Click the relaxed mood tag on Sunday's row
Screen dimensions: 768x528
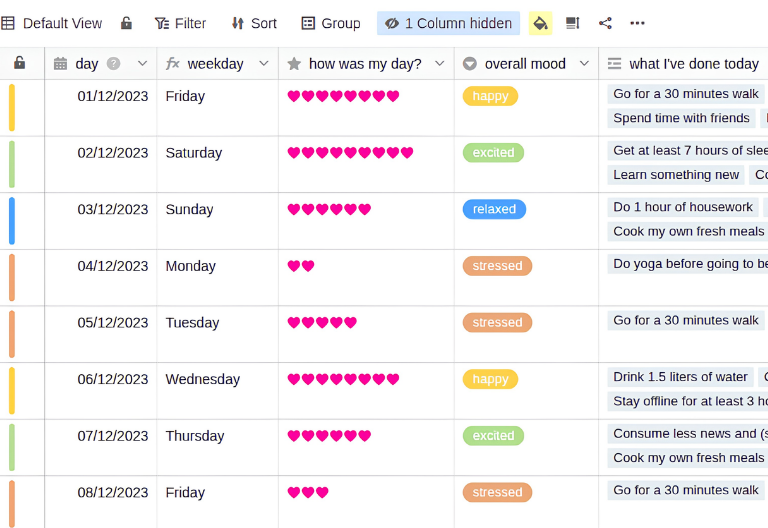point(494,209)
